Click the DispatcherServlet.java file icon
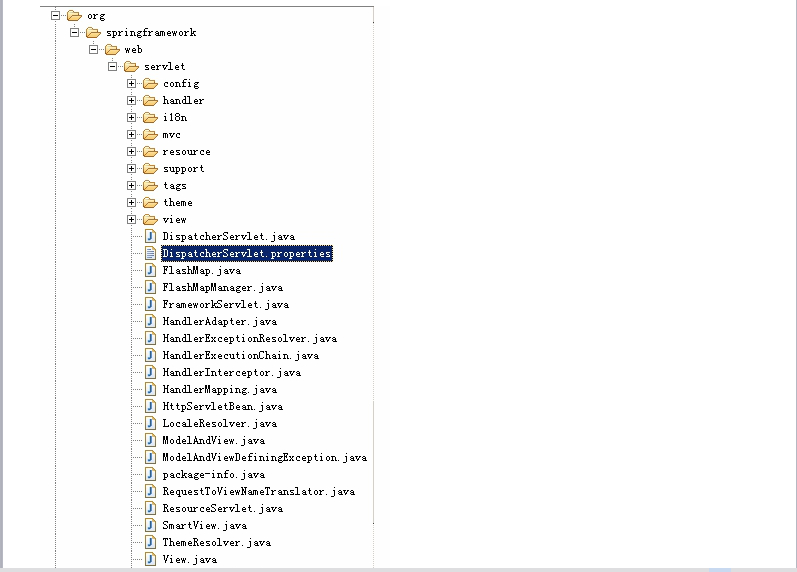Screen dimensions: 797x572 150,236
